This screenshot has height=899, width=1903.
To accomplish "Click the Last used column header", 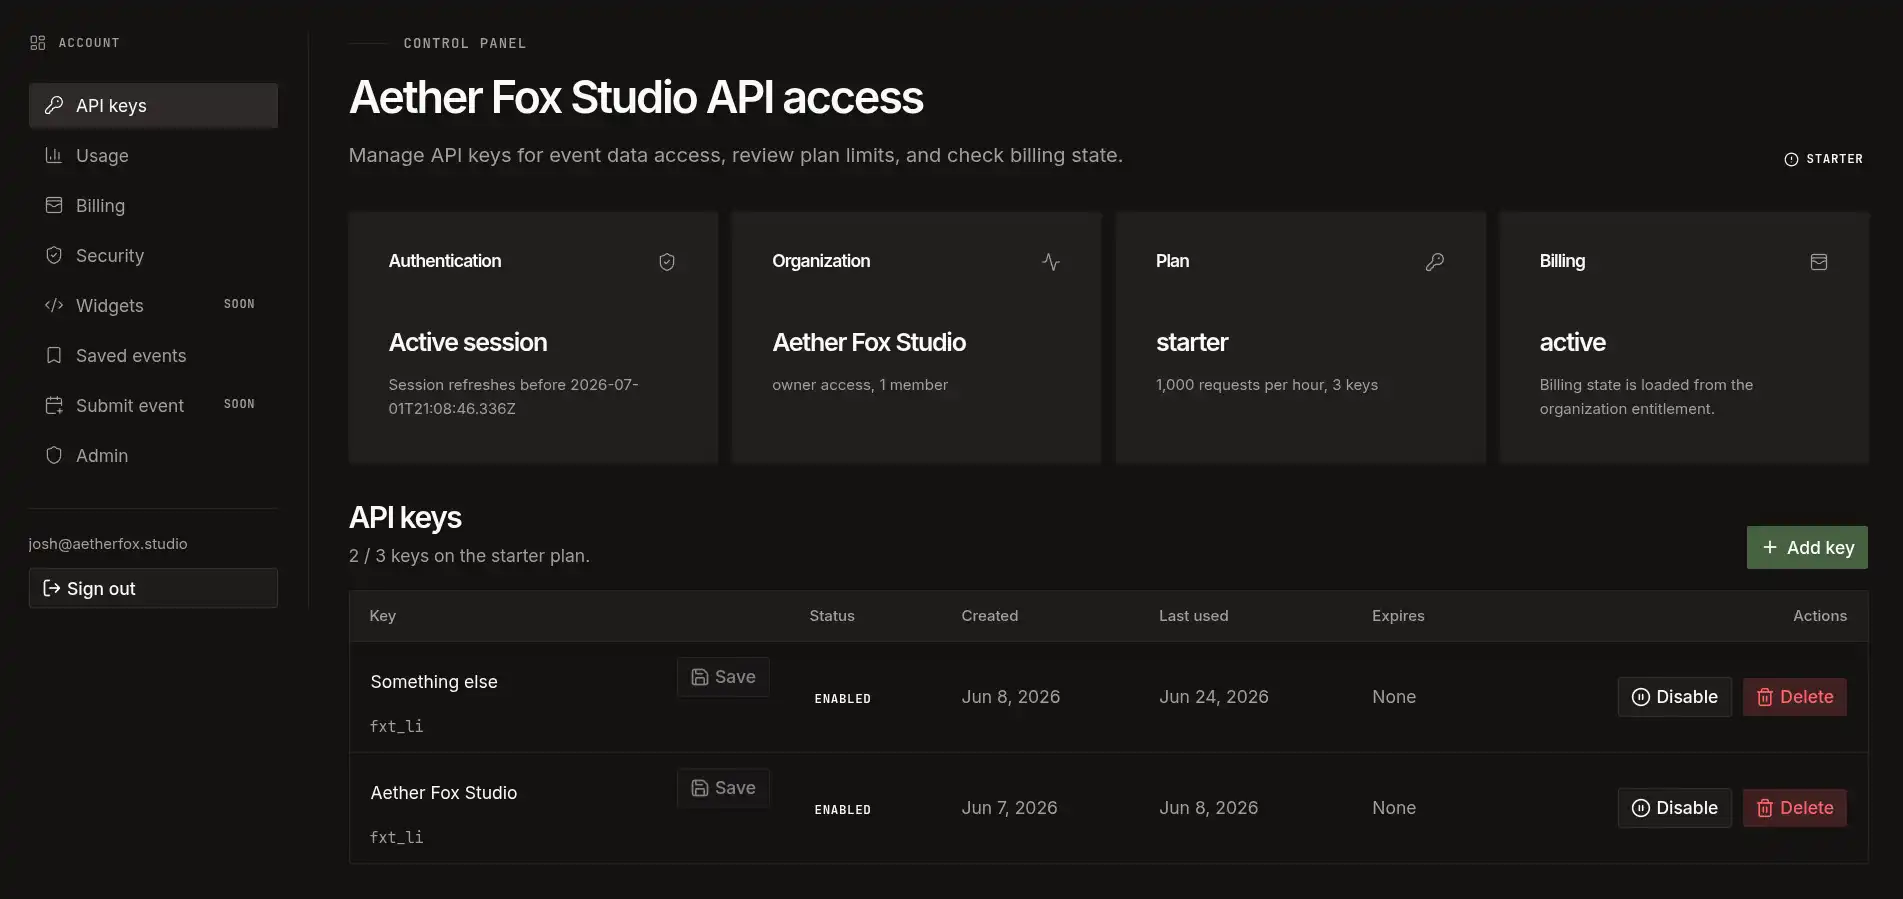I will coord(1194,616).
